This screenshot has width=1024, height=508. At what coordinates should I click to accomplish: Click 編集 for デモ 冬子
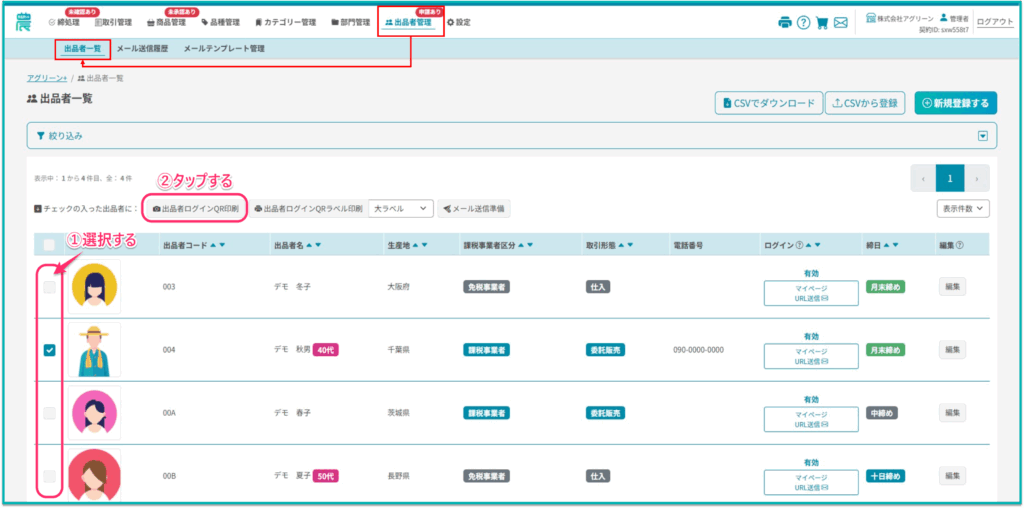[x=952, y=287]
